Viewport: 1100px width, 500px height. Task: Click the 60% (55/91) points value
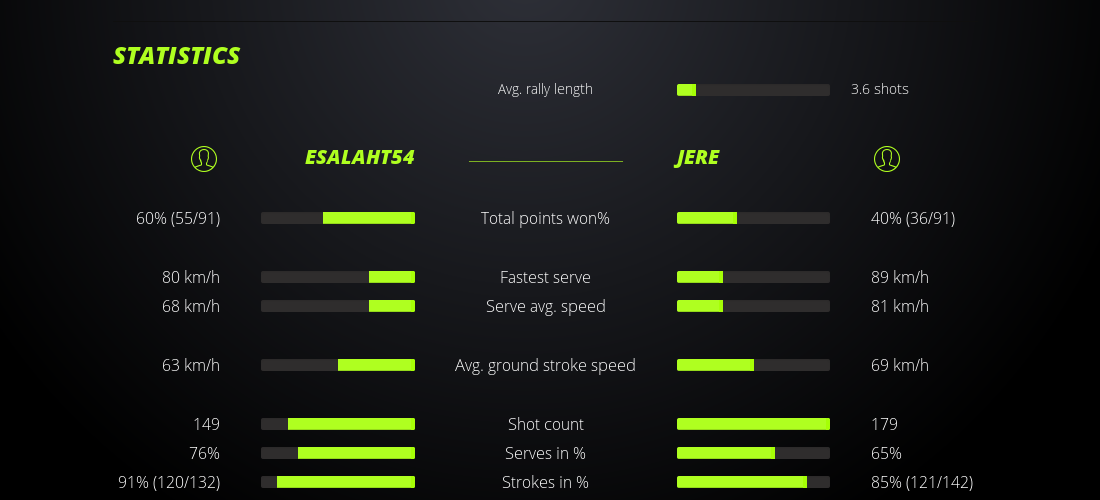pyautogui.click(x=178, y=218)
